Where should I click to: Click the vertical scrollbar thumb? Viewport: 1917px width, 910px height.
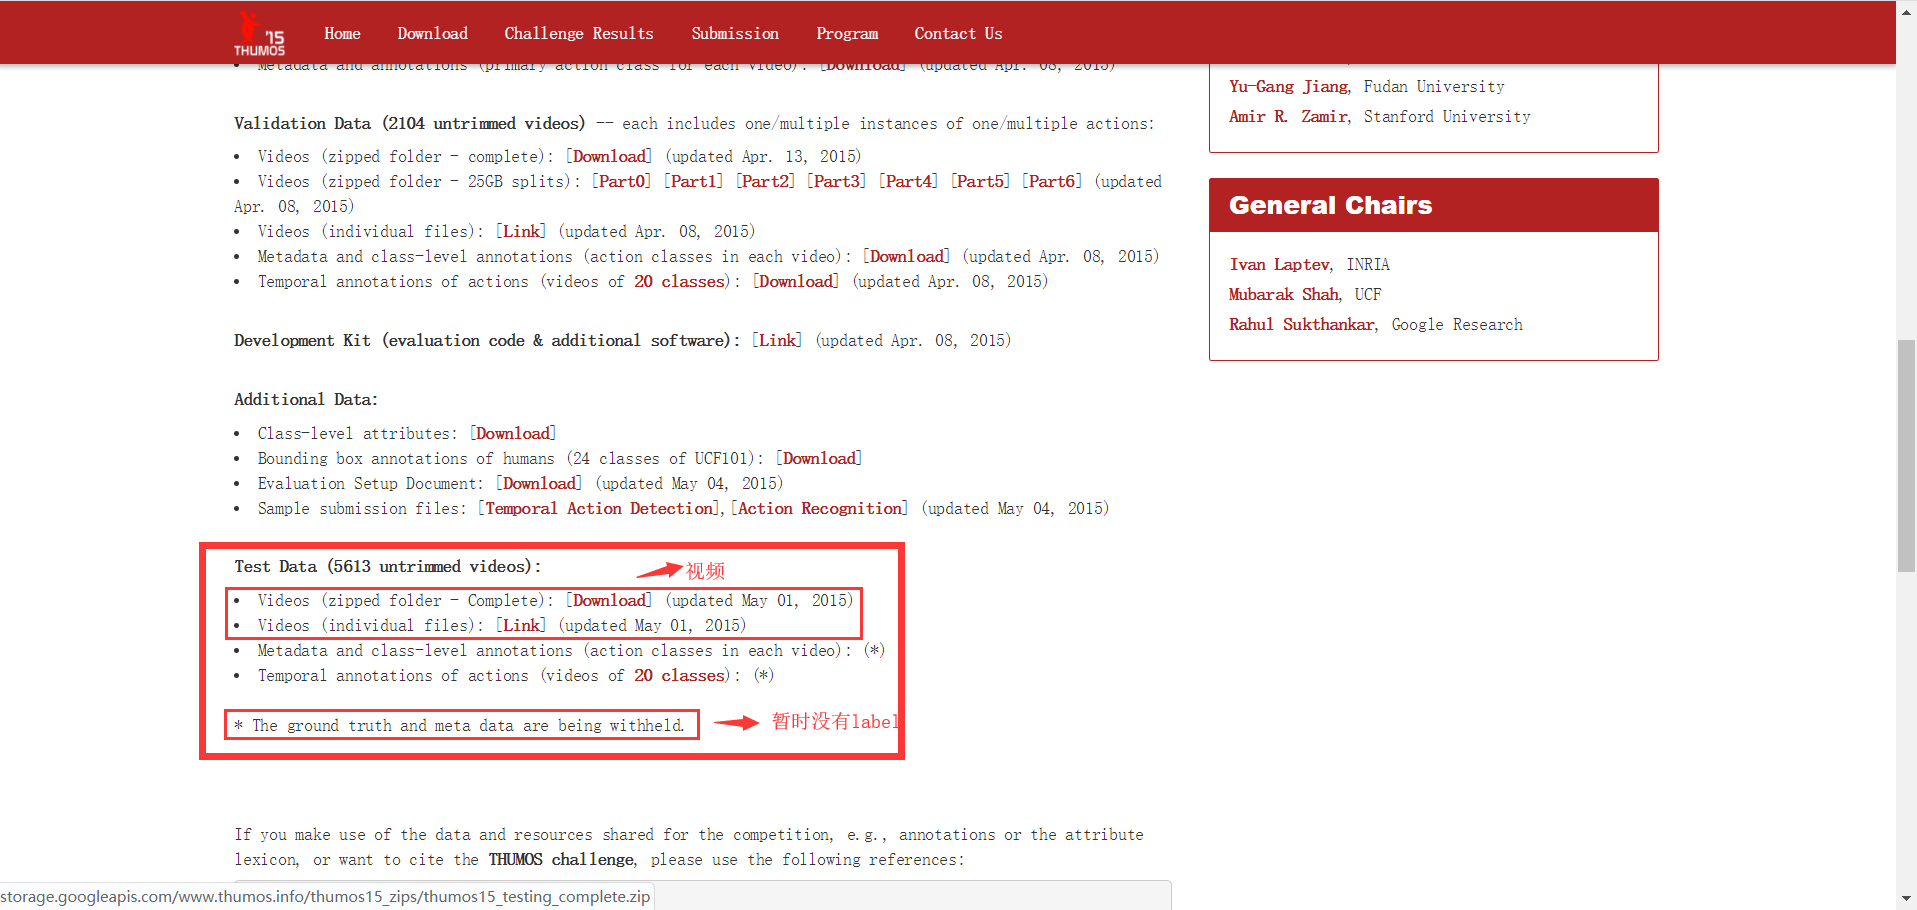tap(1906, 455)
